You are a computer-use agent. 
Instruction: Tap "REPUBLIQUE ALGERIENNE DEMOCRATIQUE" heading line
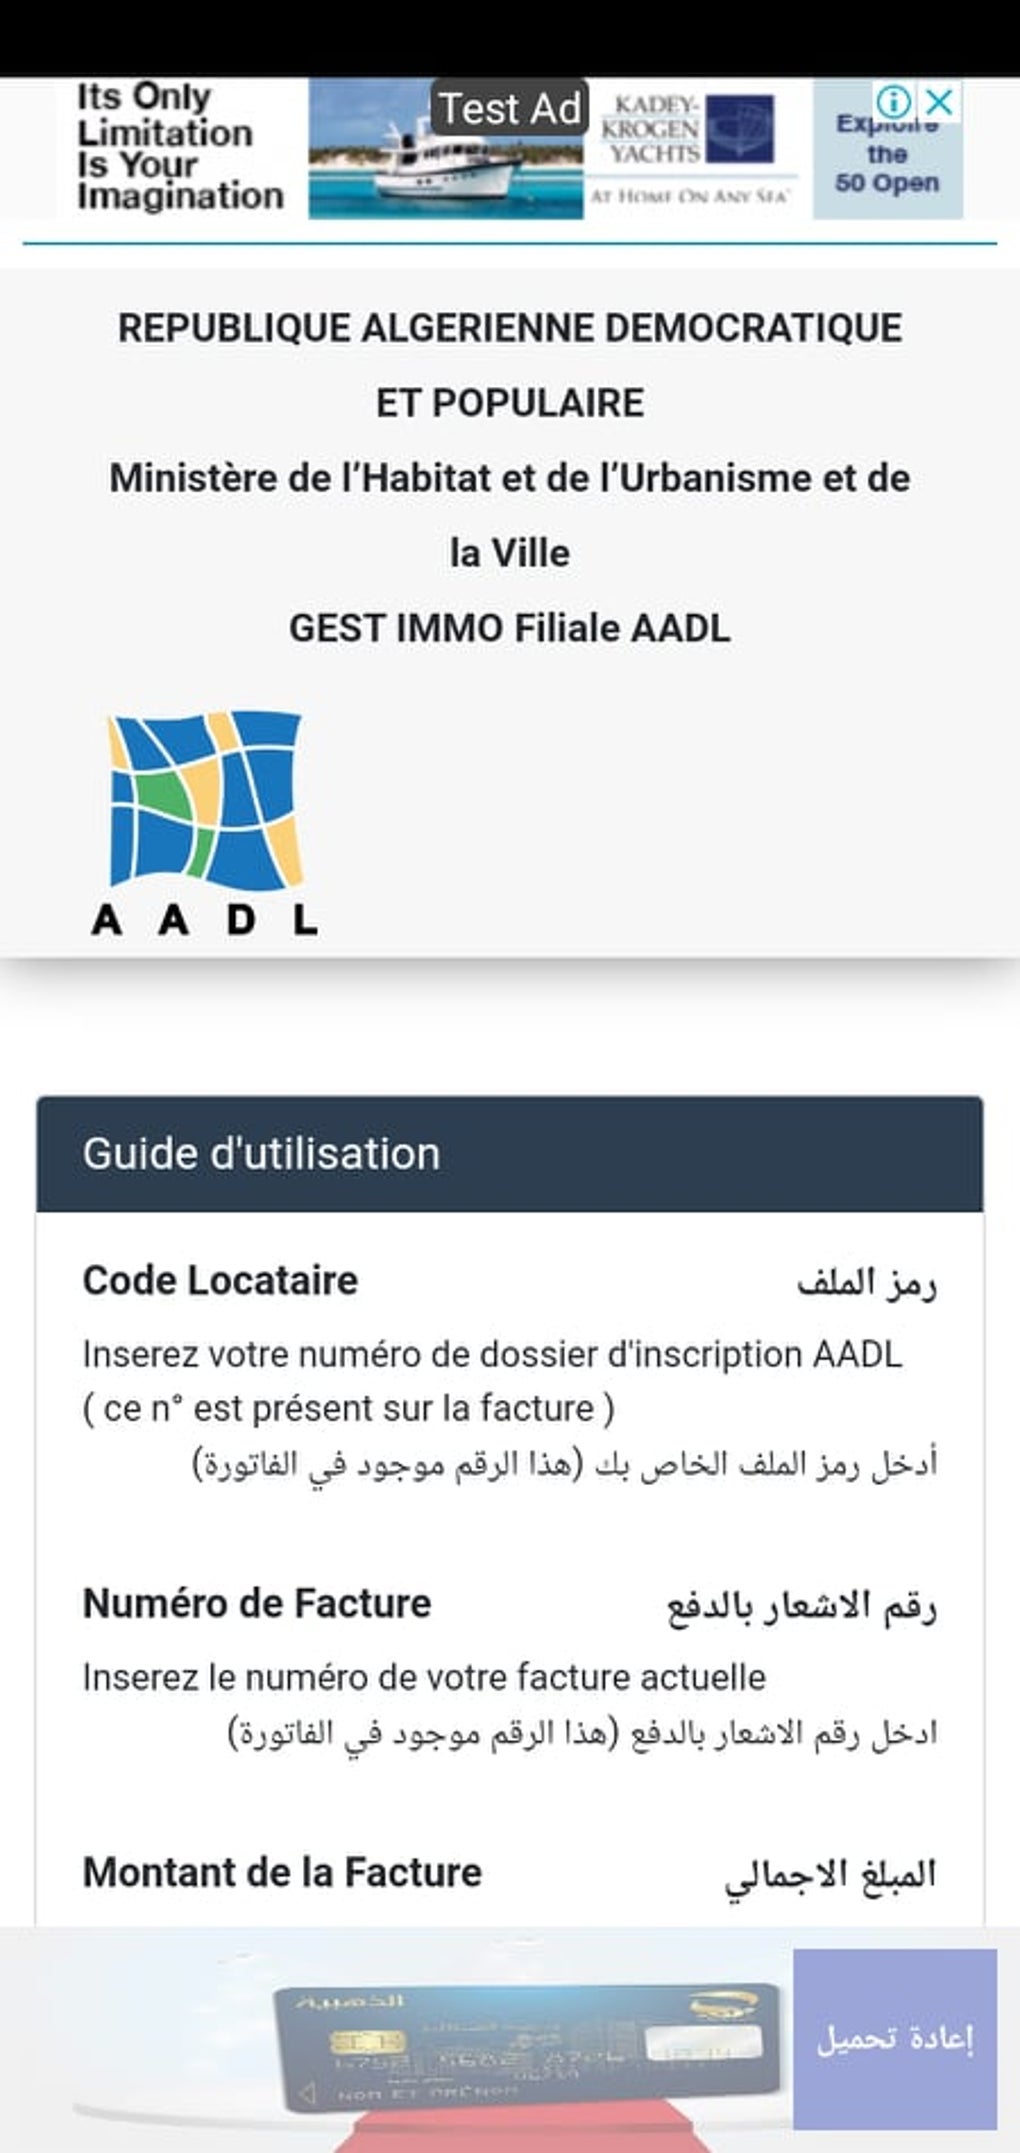510,328
